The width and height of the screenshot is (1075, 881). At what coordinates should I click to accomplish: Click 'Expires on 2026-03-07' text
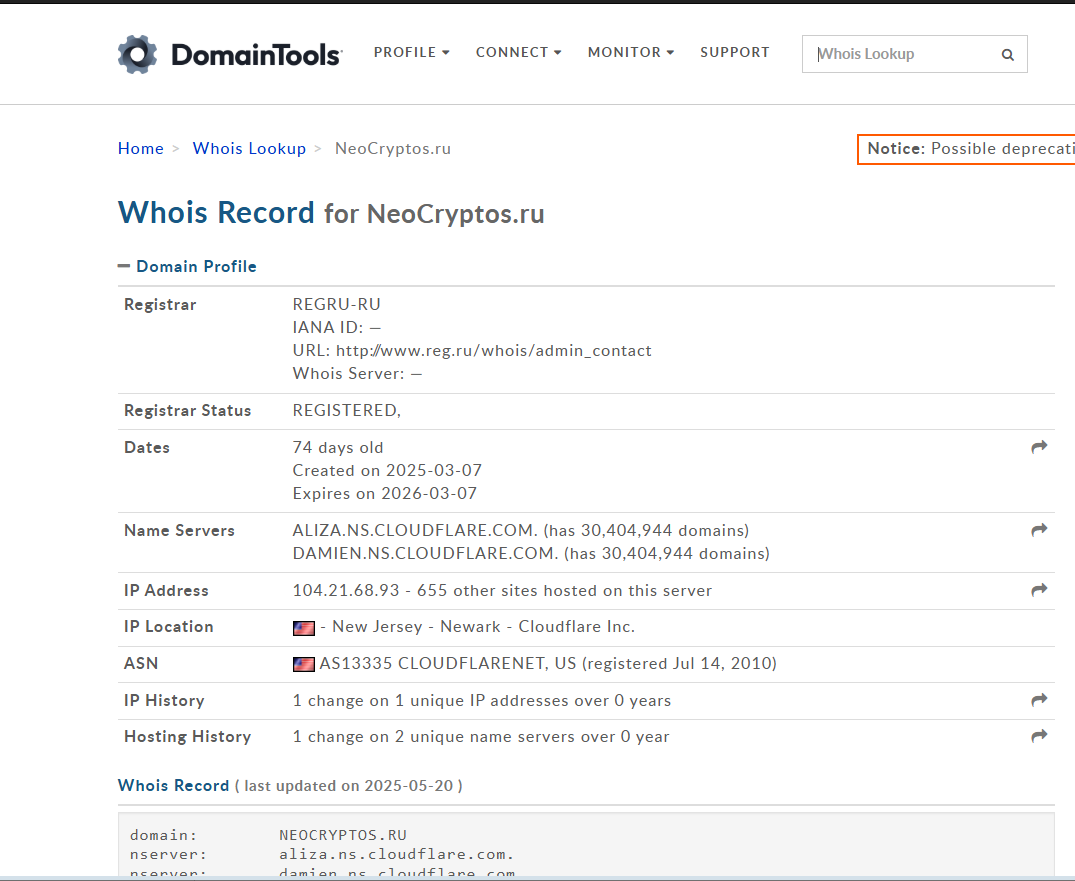point(385,494)
